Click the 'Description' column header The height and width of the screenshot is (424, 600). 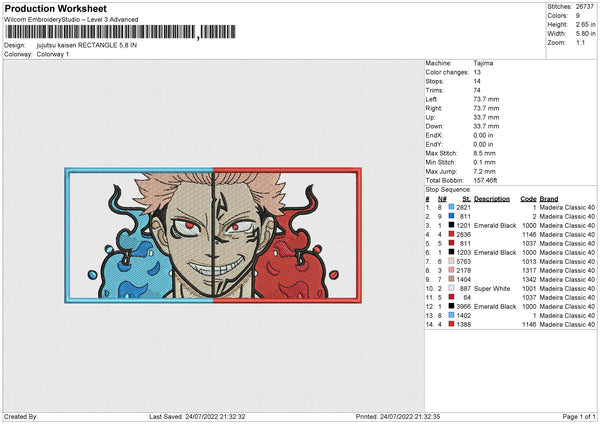pos(492,199)
